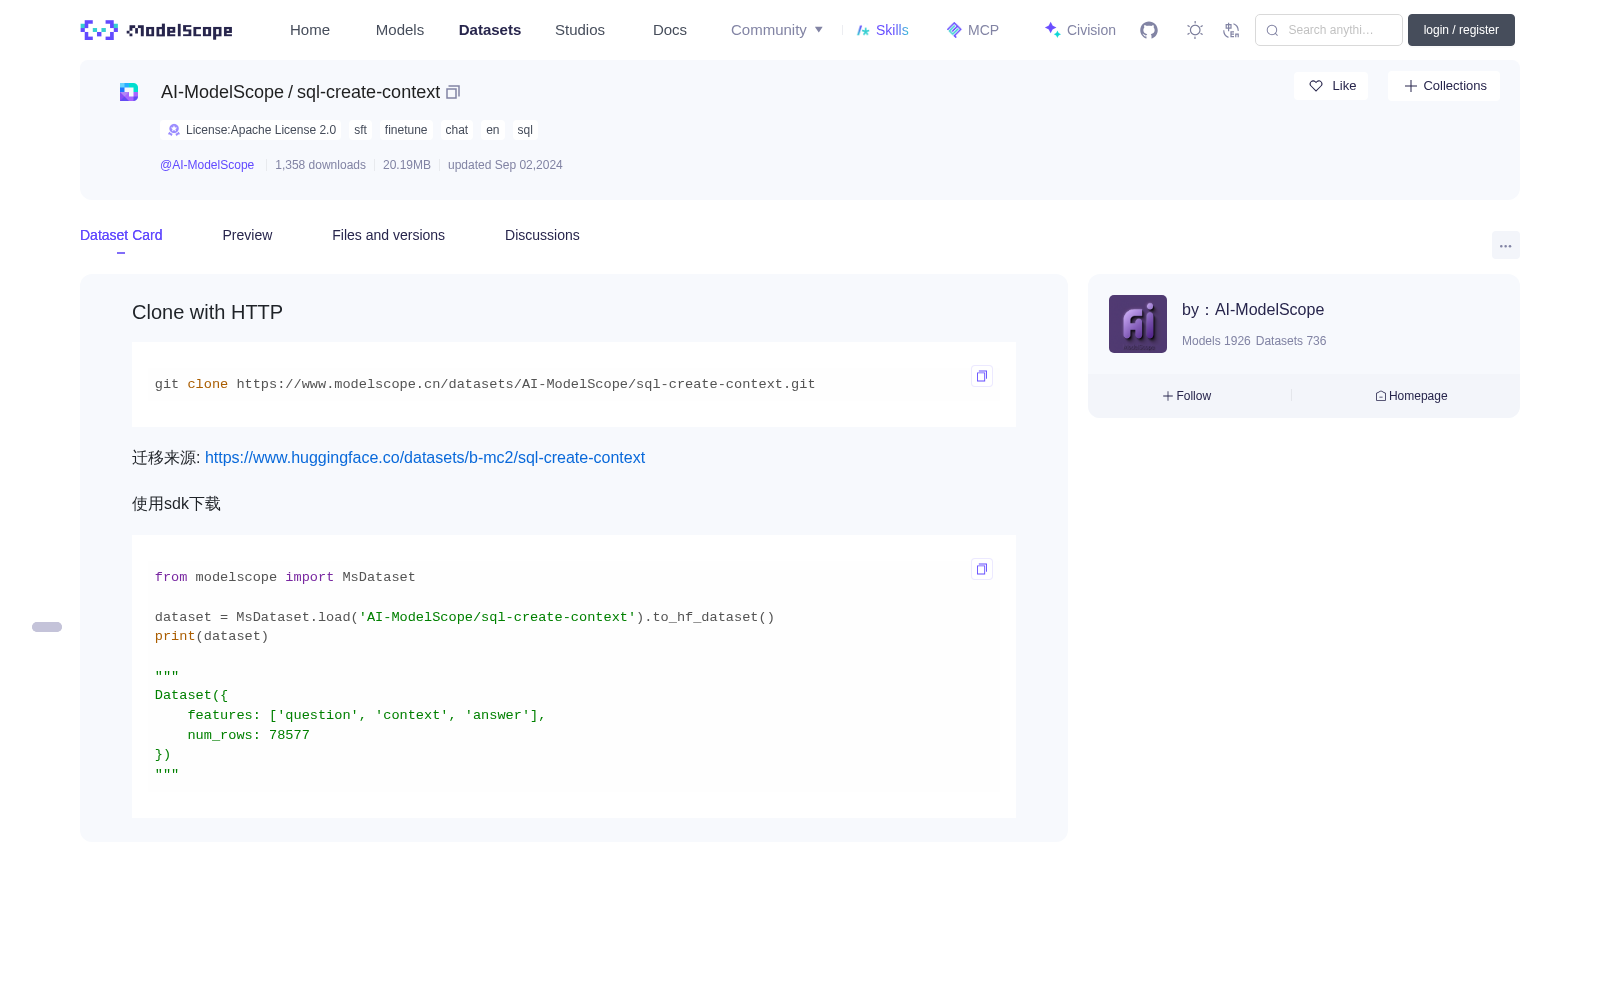The width and height of the screenshot is (1600, 1000).
Task: Expand the Community dropdown menu
Action: point(777,30)
